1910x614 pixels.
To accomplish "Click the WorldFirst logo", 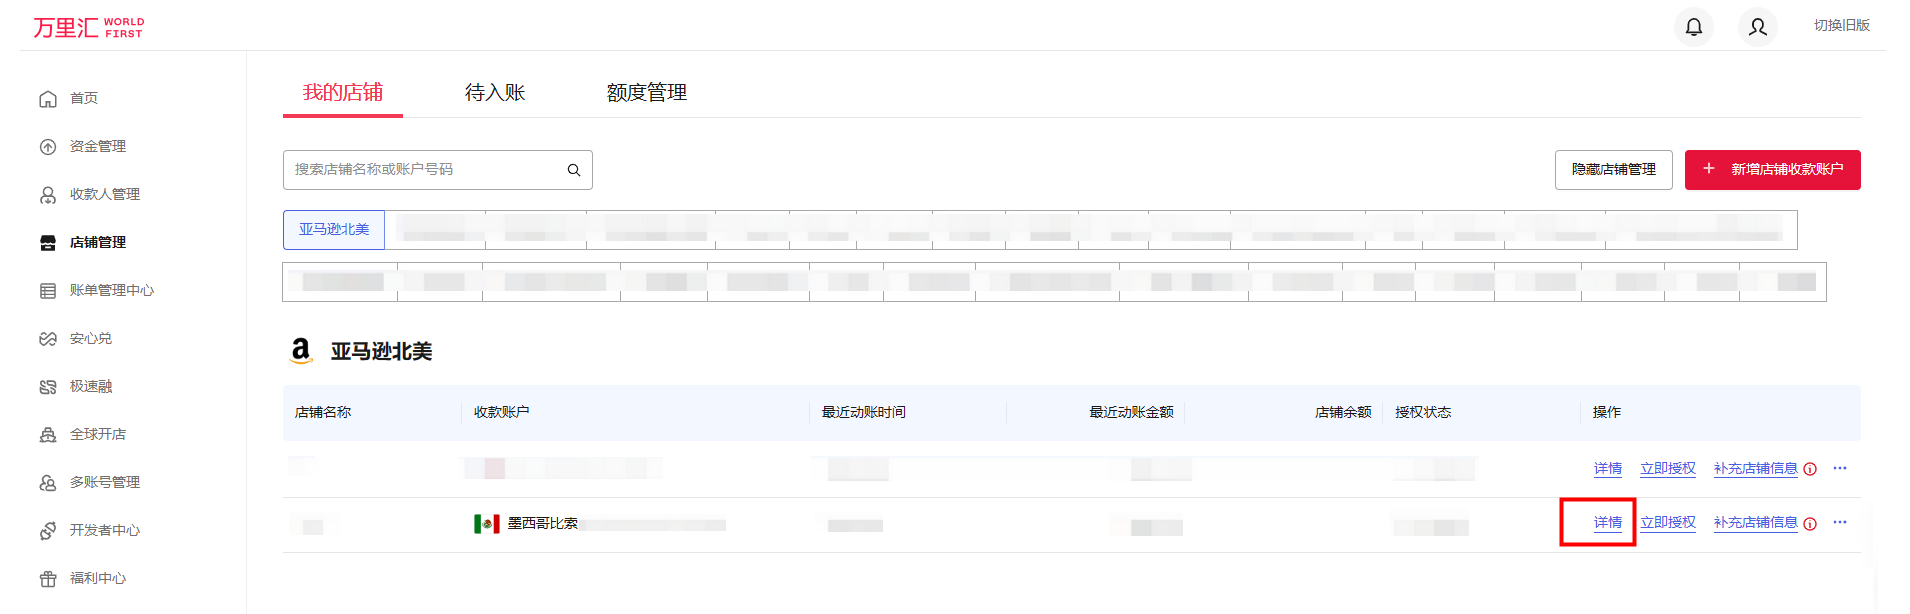I will [88, 27].
